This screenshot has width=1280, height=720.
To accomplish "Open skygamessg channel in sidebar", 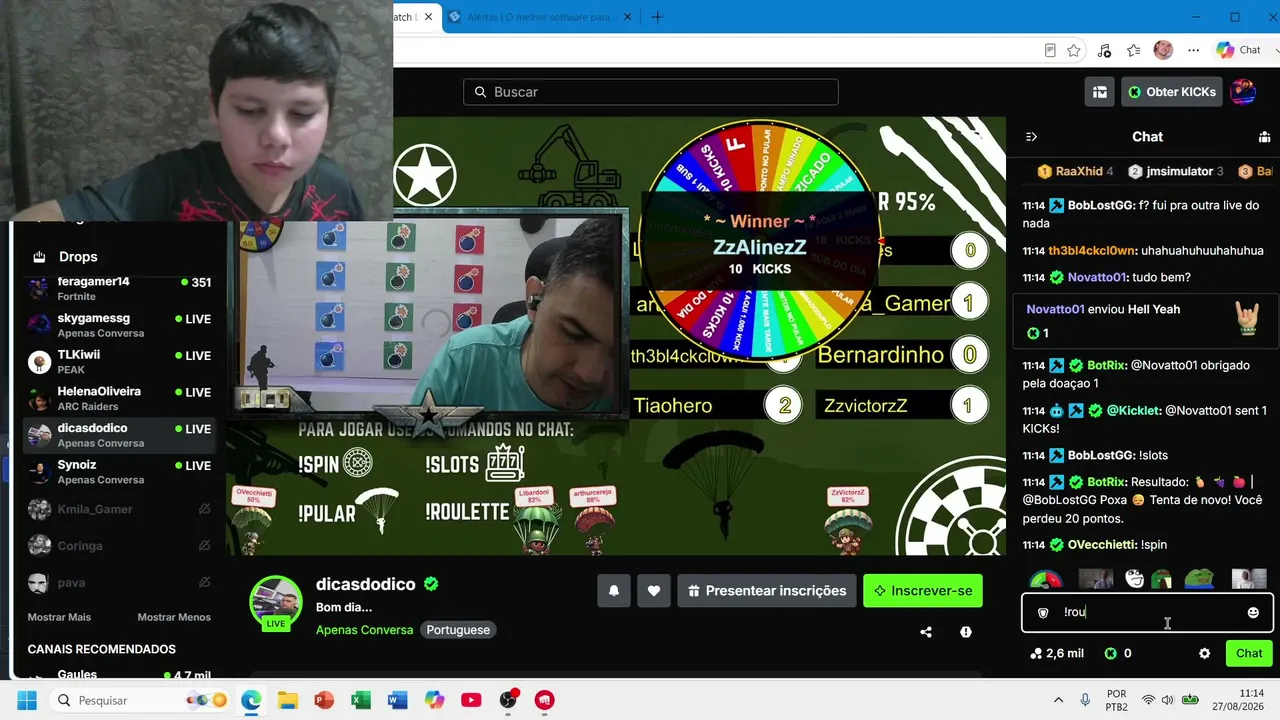I will (119, 325).
